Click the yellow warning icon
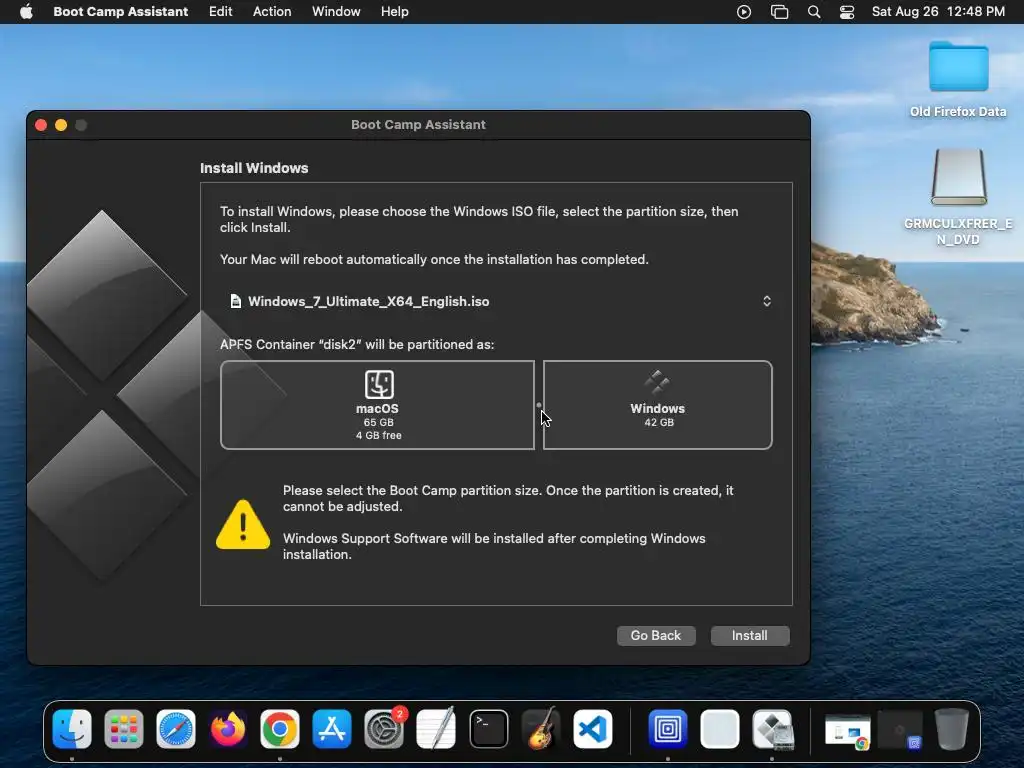The width and height of the screenshot is (1024, 768). click(243, 525)
